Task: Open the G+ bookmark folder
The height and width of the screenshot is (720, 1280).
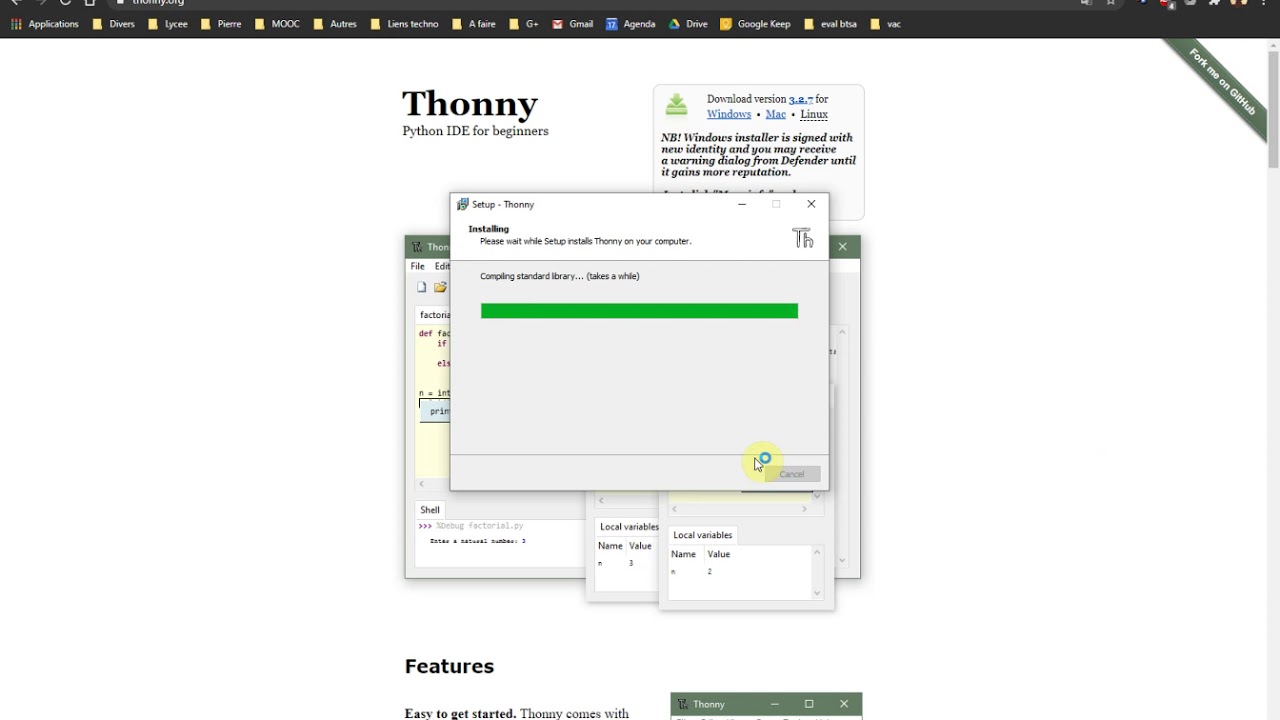Action: pyautogui.click(x=523, y=24)
